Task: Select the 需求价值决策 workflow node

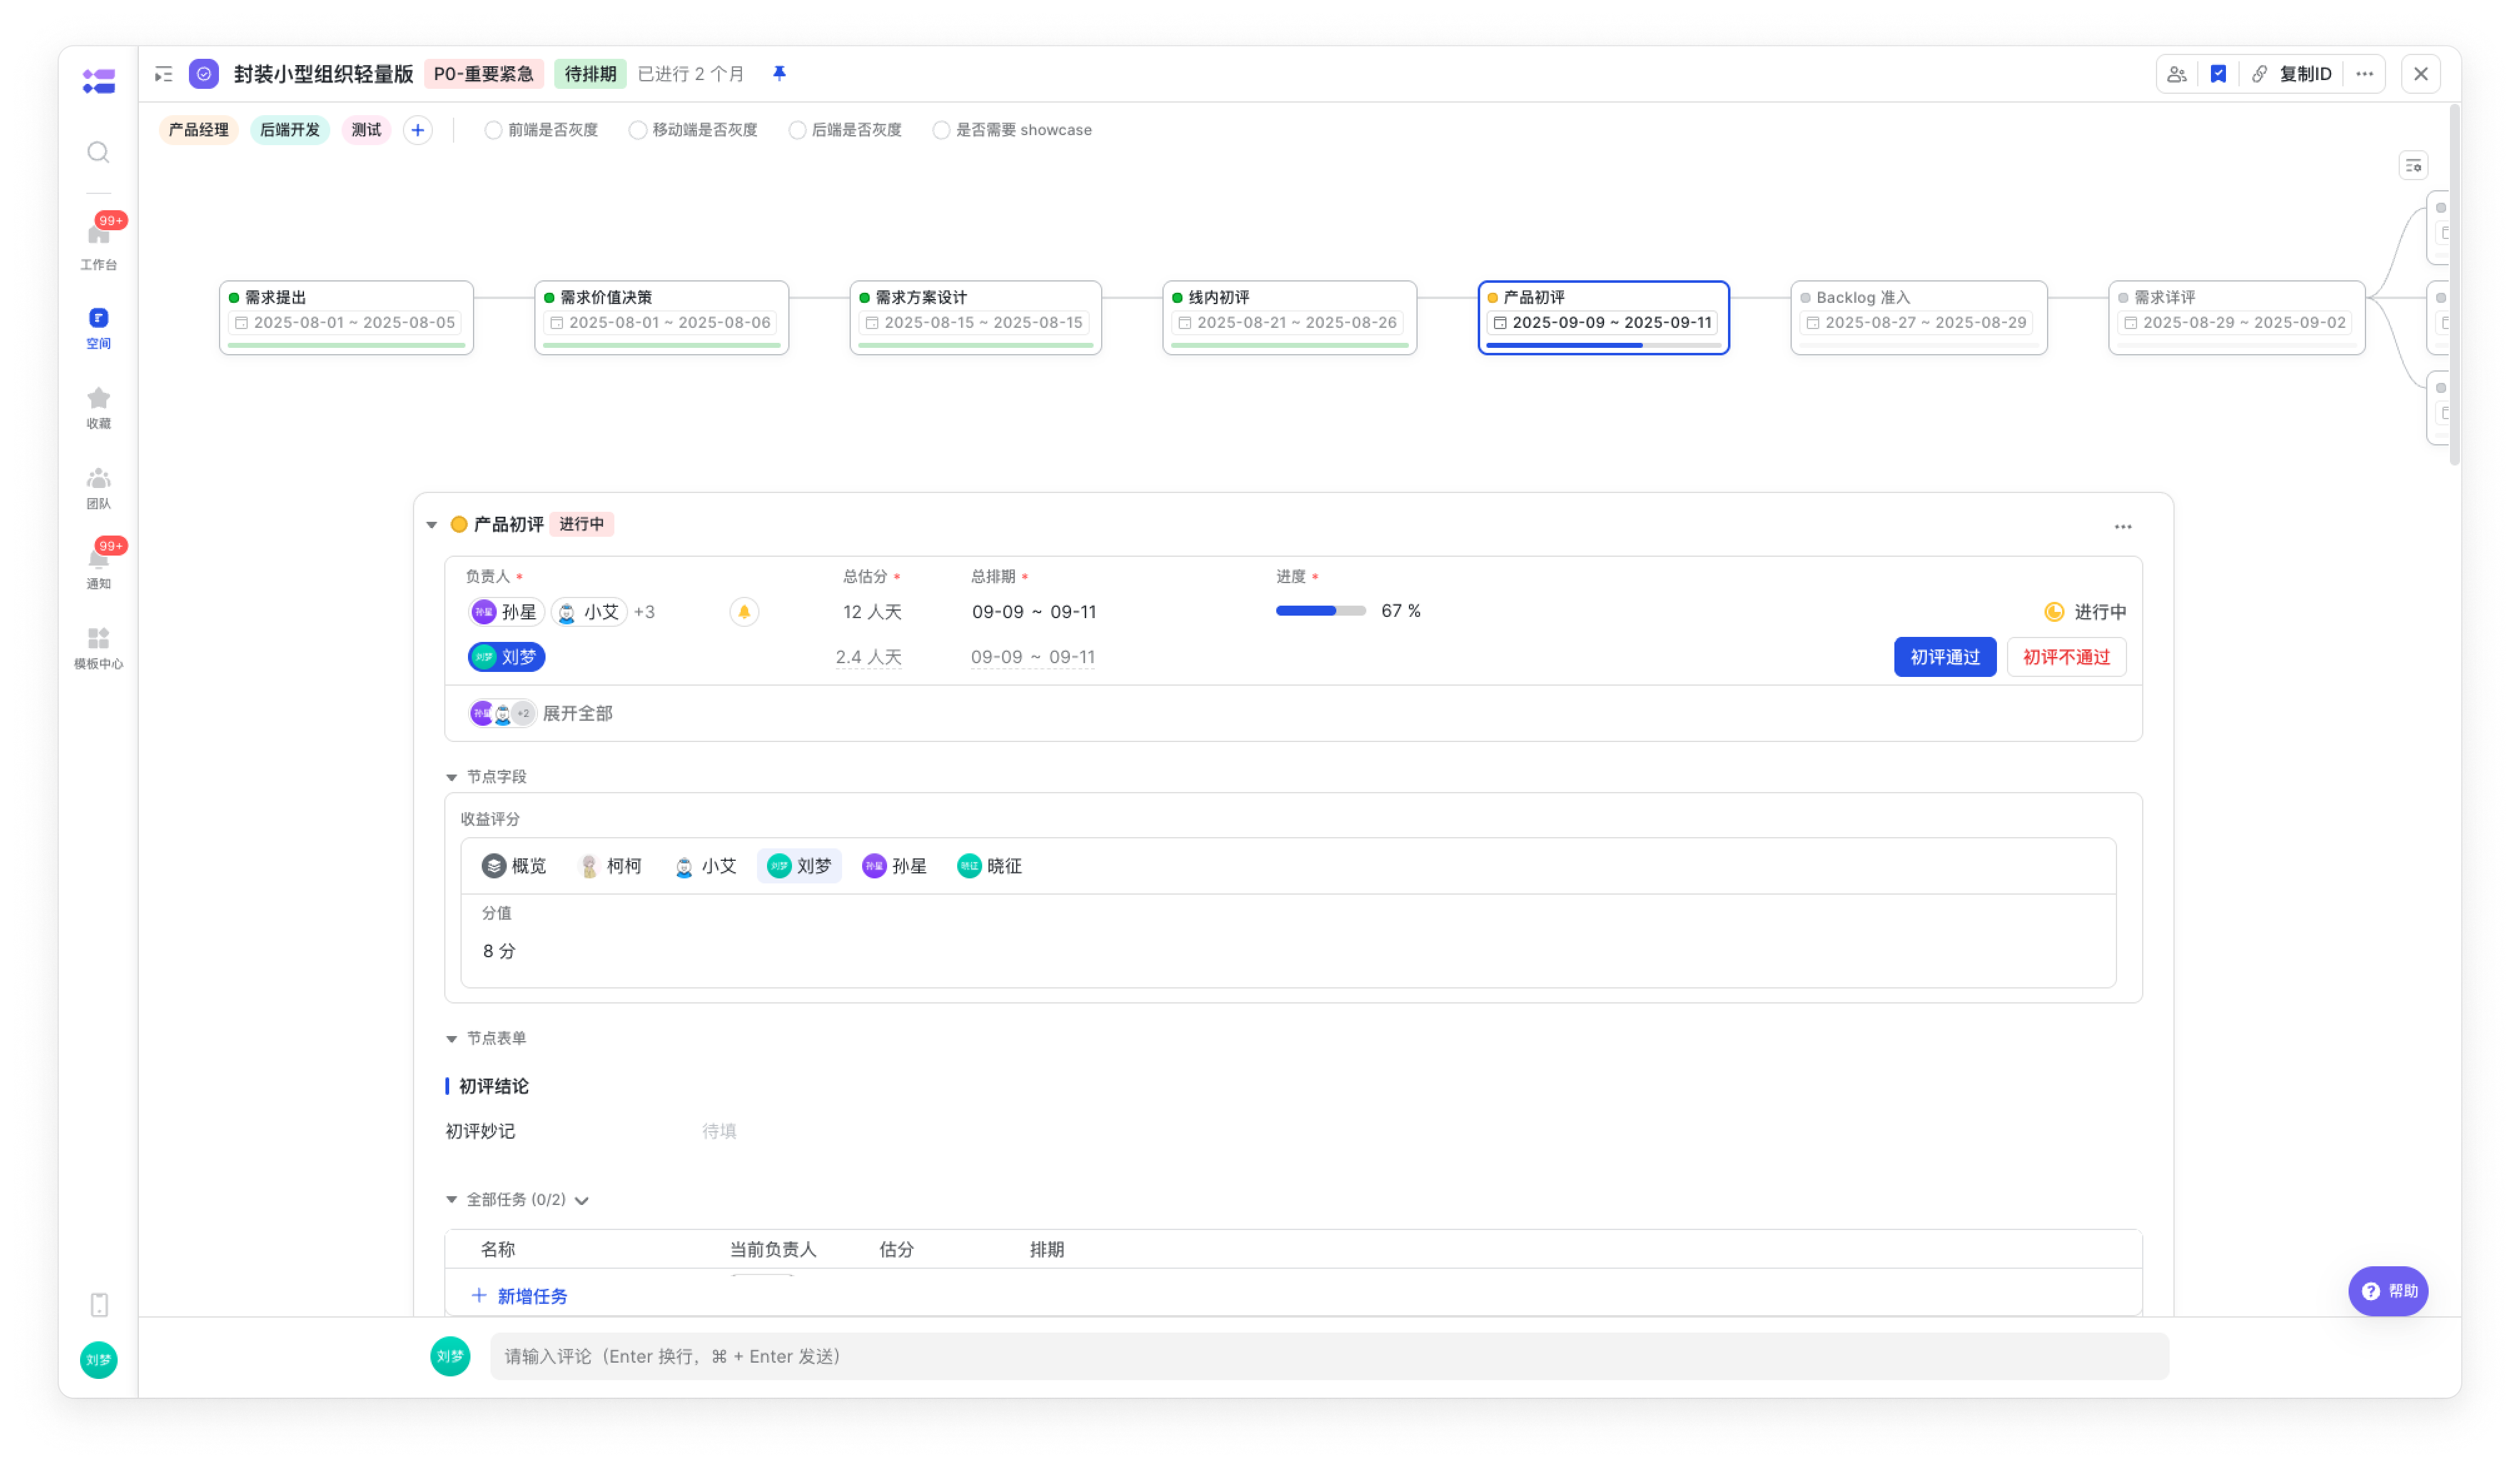Action: (661, 318)
